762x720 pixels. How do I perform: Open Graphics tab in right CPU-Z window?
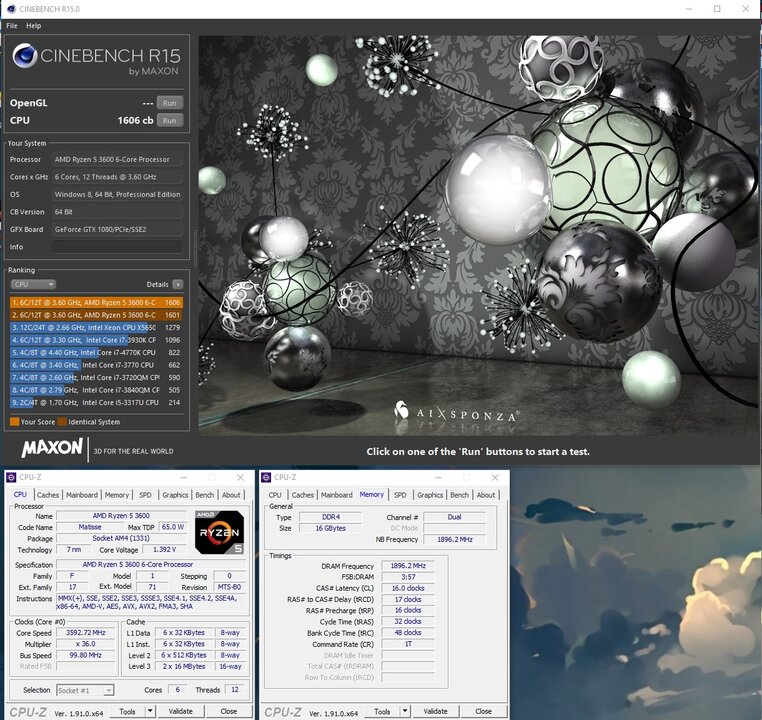[x=430, y=495]
